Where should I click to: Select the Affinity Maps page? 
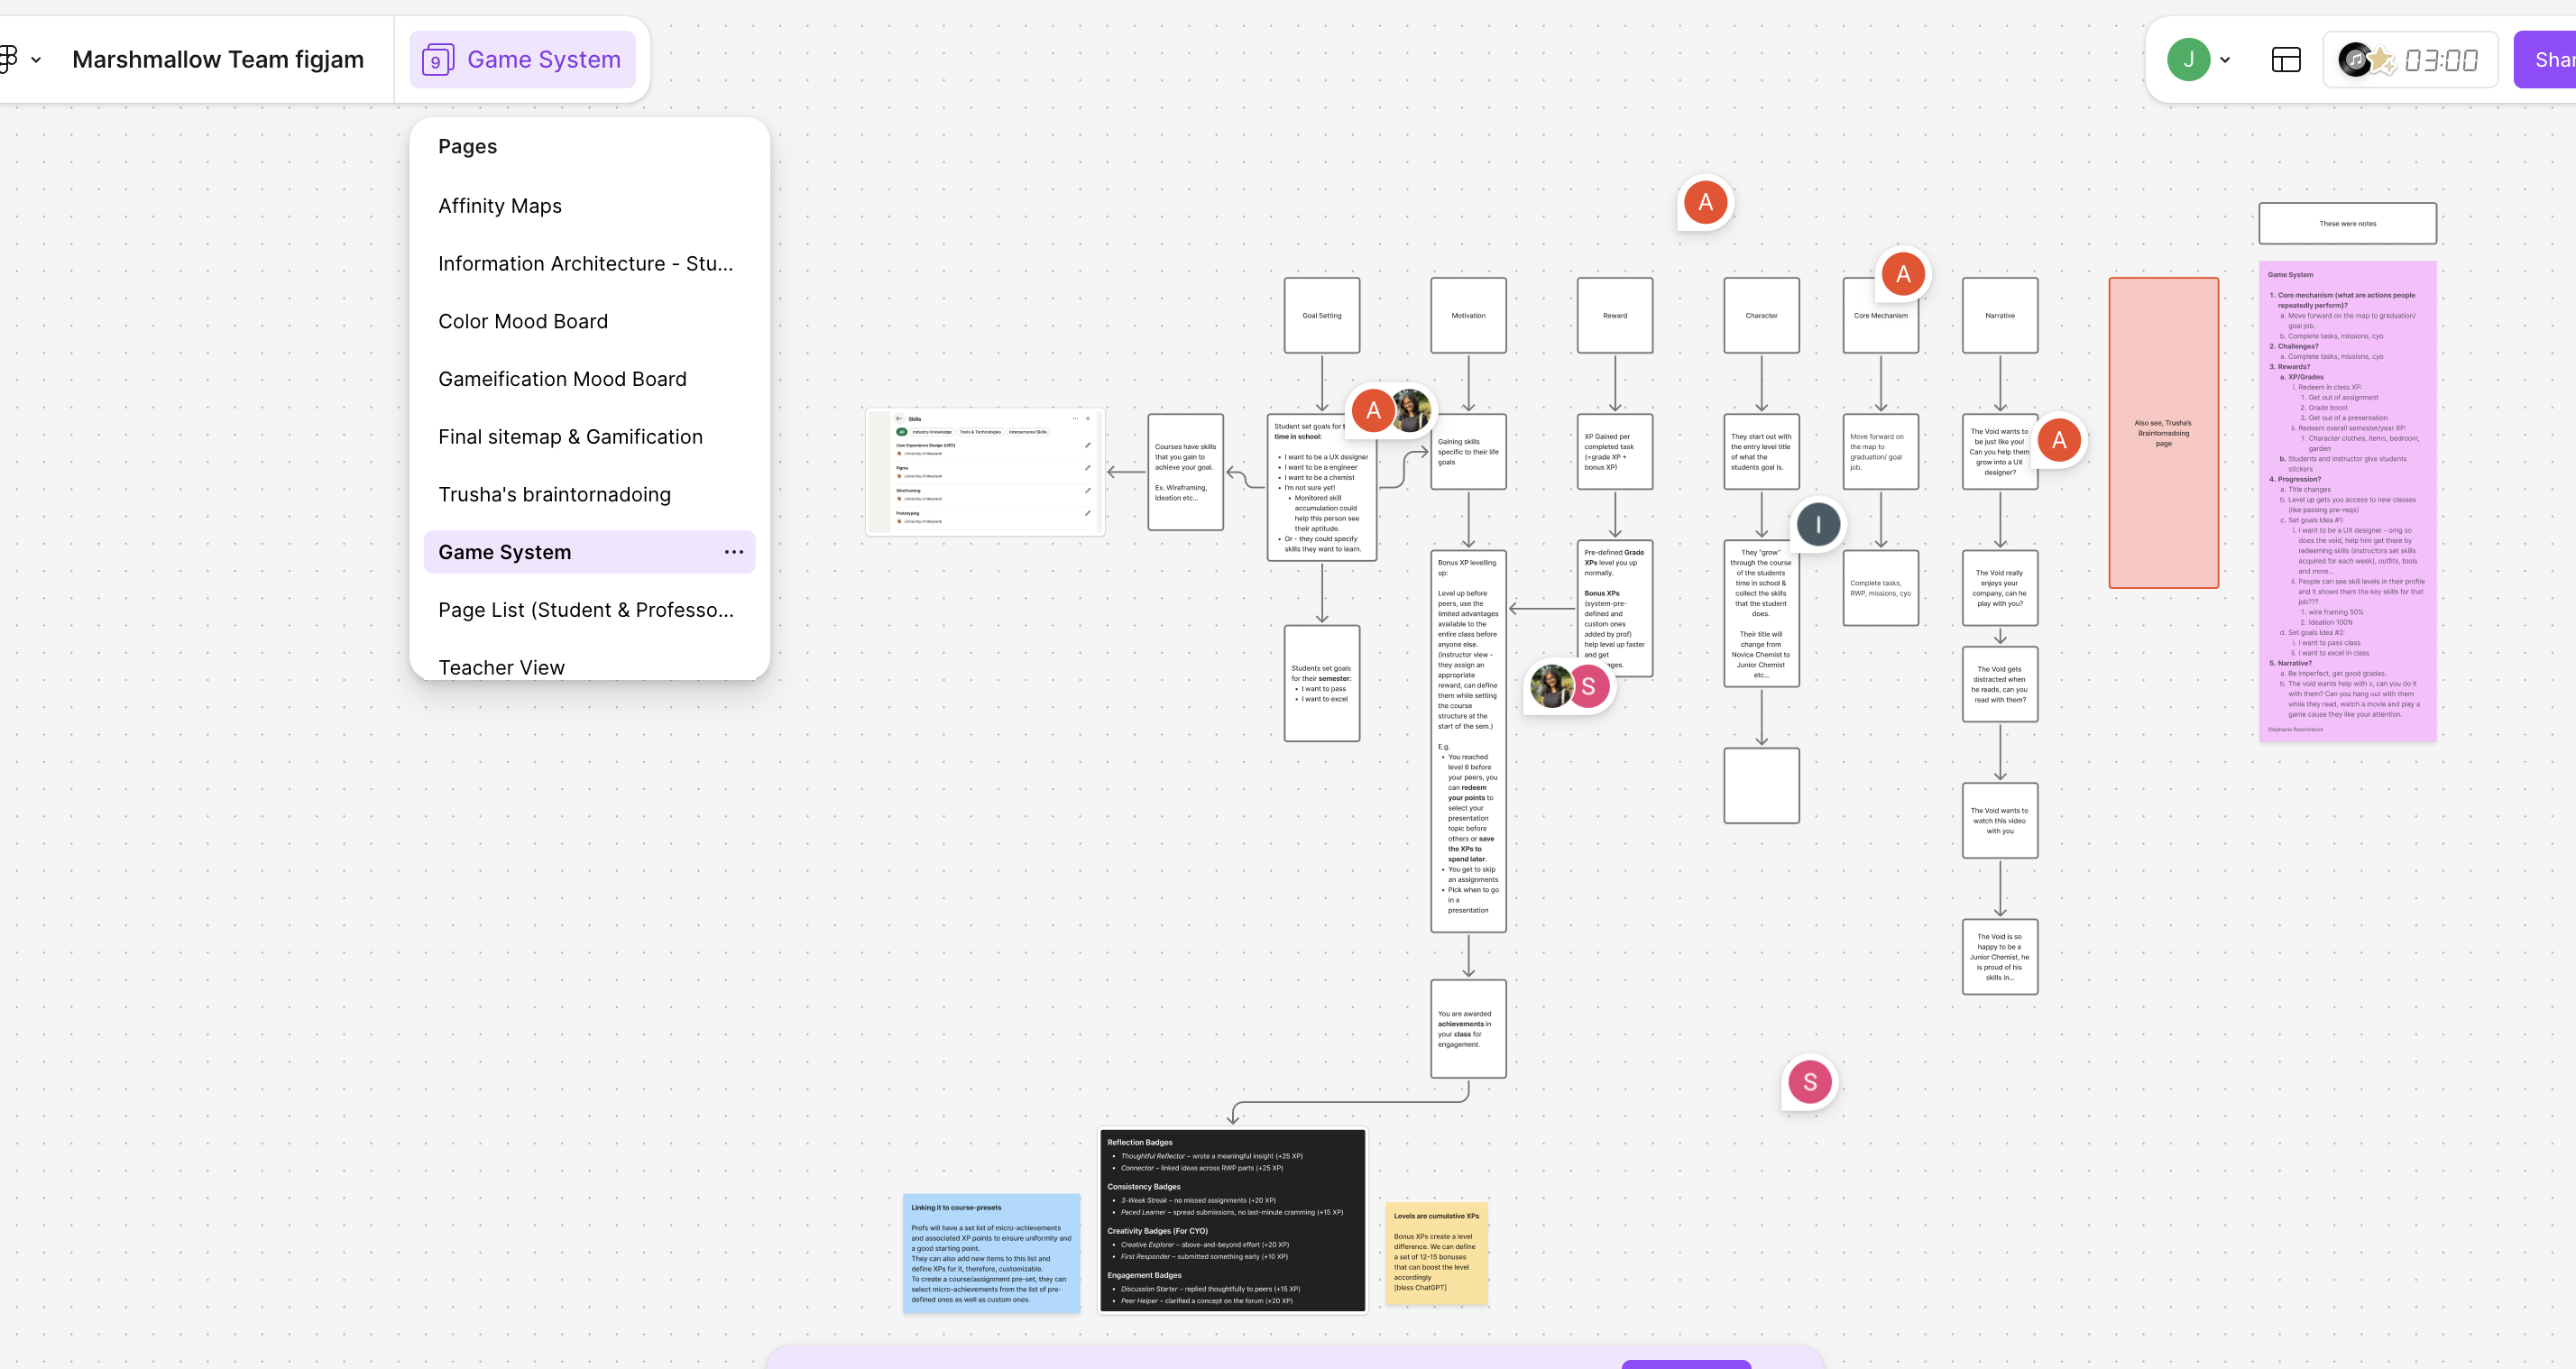pyautogui.click(x=500, y=206)
